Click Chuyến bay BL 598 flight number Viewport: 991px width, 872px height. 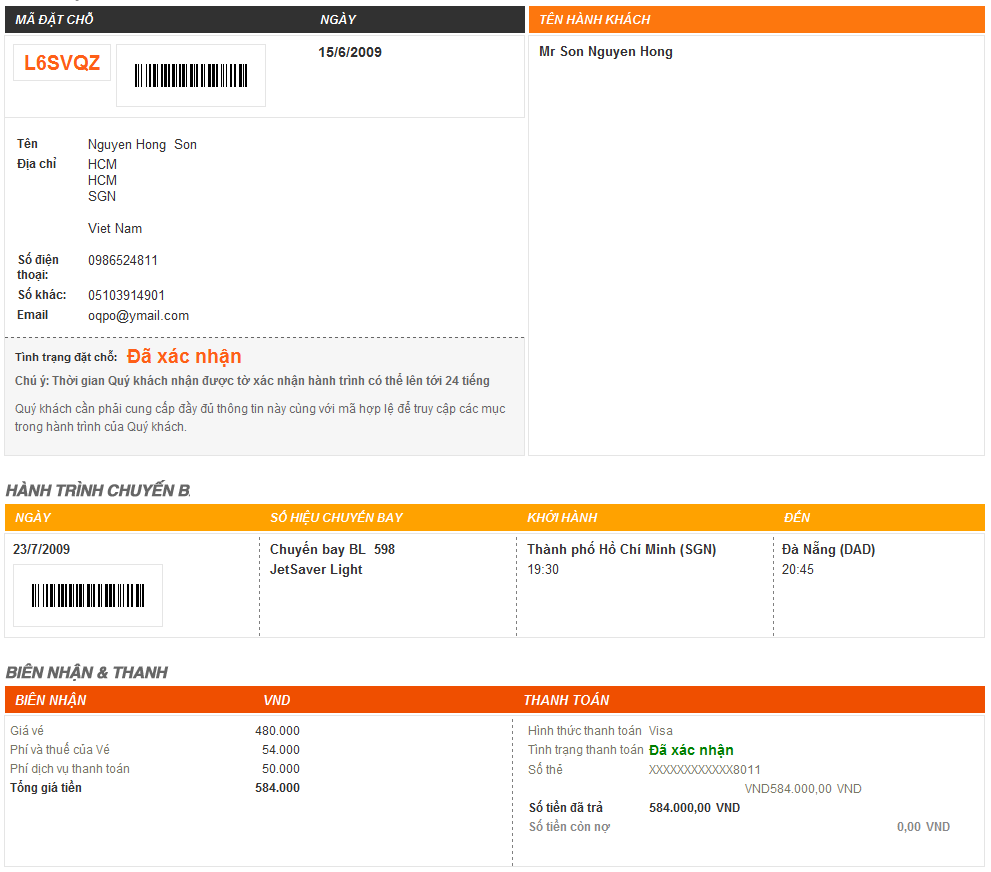pos(332,549)
